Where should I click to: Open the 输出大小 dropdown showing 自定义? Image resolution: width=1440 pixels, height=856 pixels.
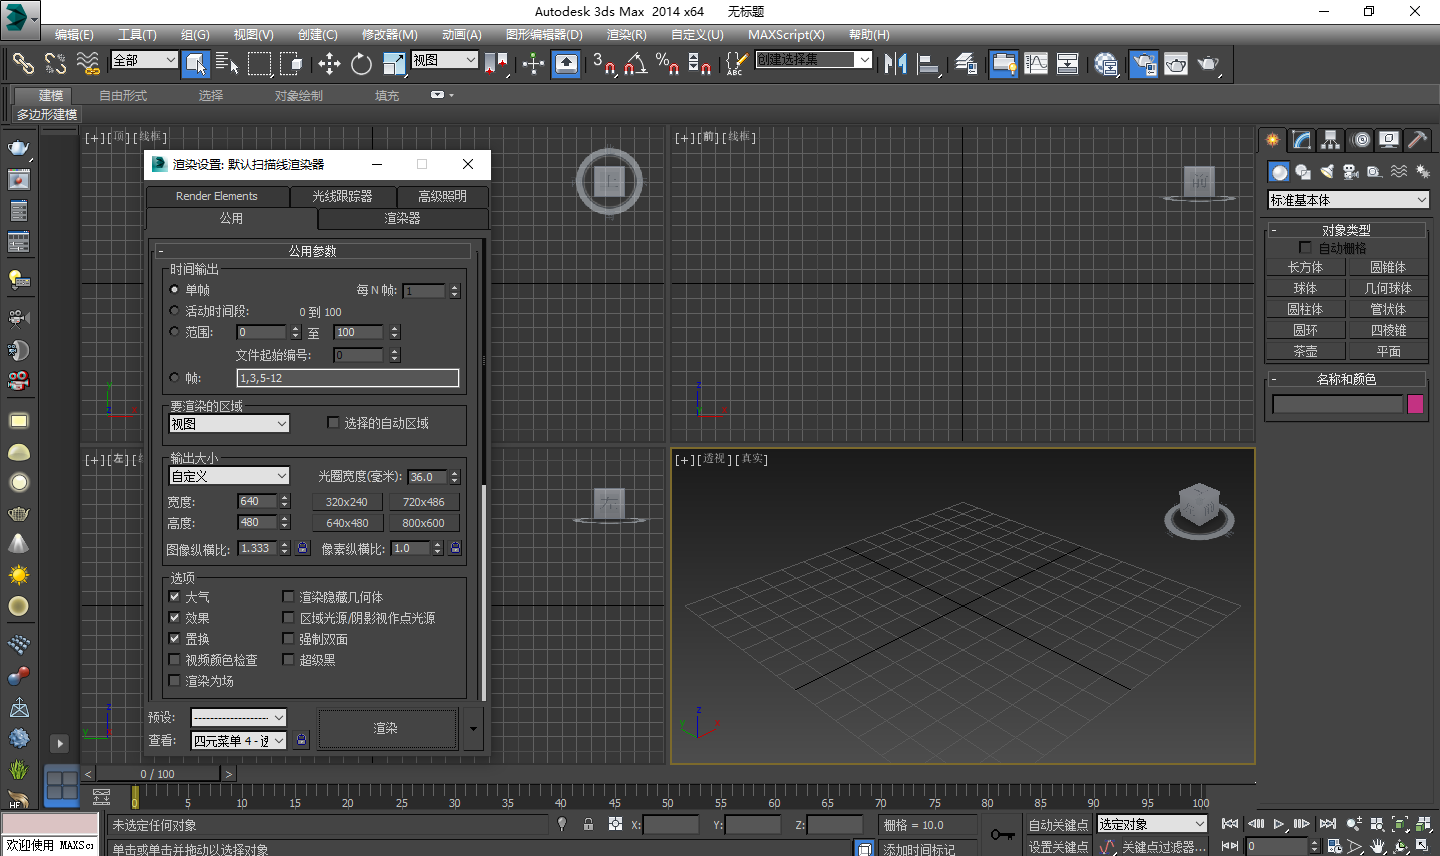228,476
